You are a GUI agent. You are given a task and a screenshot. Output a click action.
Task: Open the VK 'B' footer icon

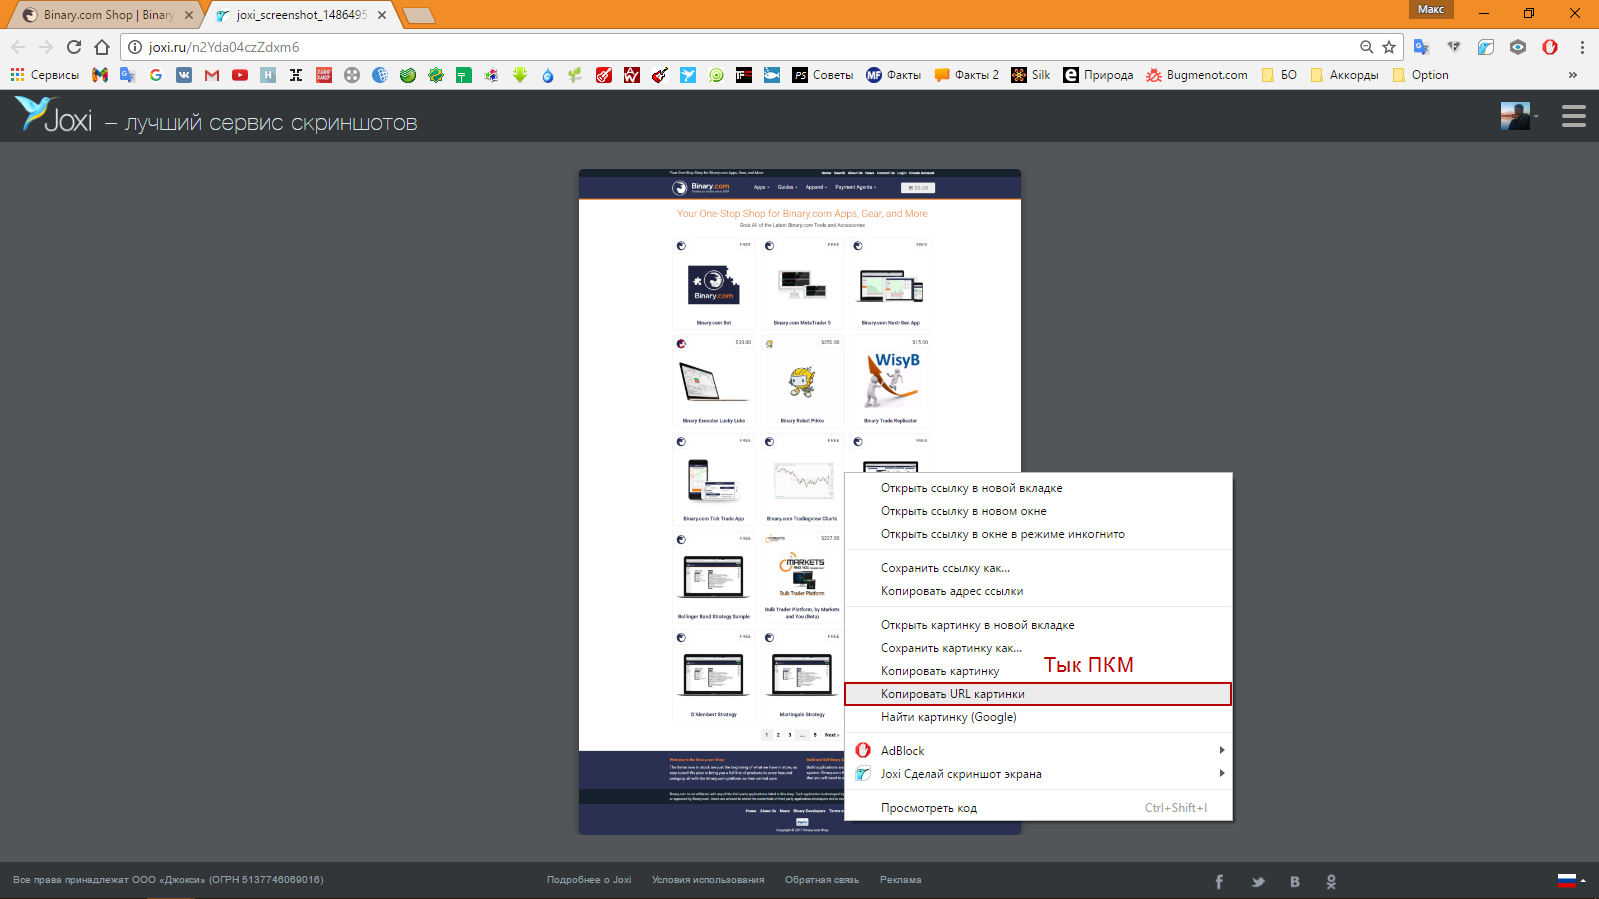[1295, 881]
